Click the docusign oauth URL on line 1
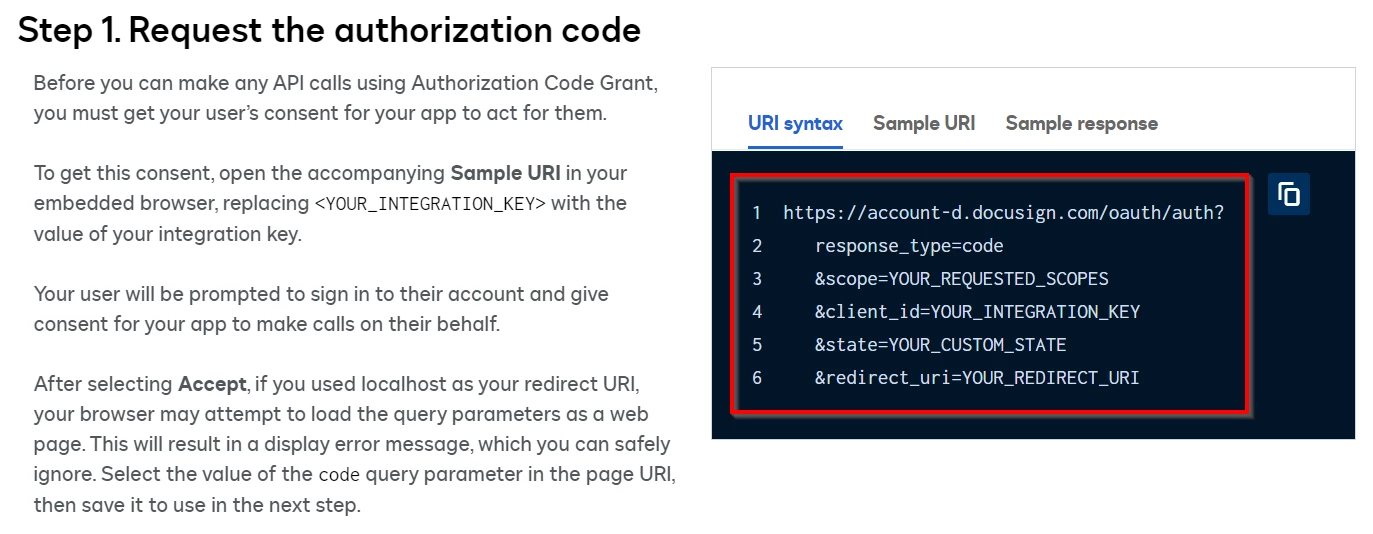This screenshot has width=1373, height=534. click(x=1003, y=213)
